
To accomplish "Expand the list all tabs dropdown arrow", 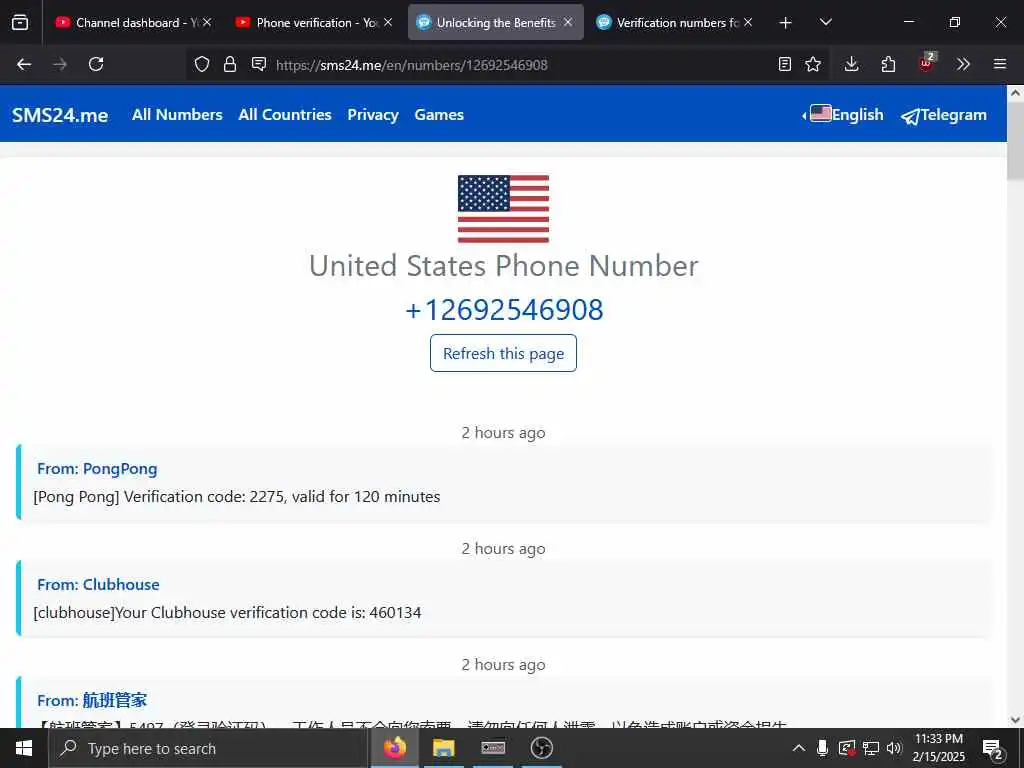I will click(x=826, y=23).
